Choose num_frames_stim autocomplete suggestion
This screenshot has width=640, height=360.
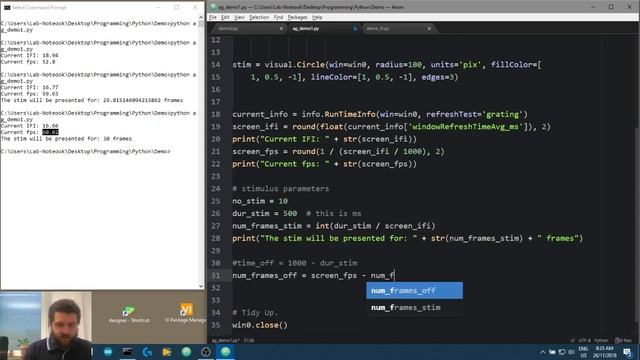[x=414, y=307]
